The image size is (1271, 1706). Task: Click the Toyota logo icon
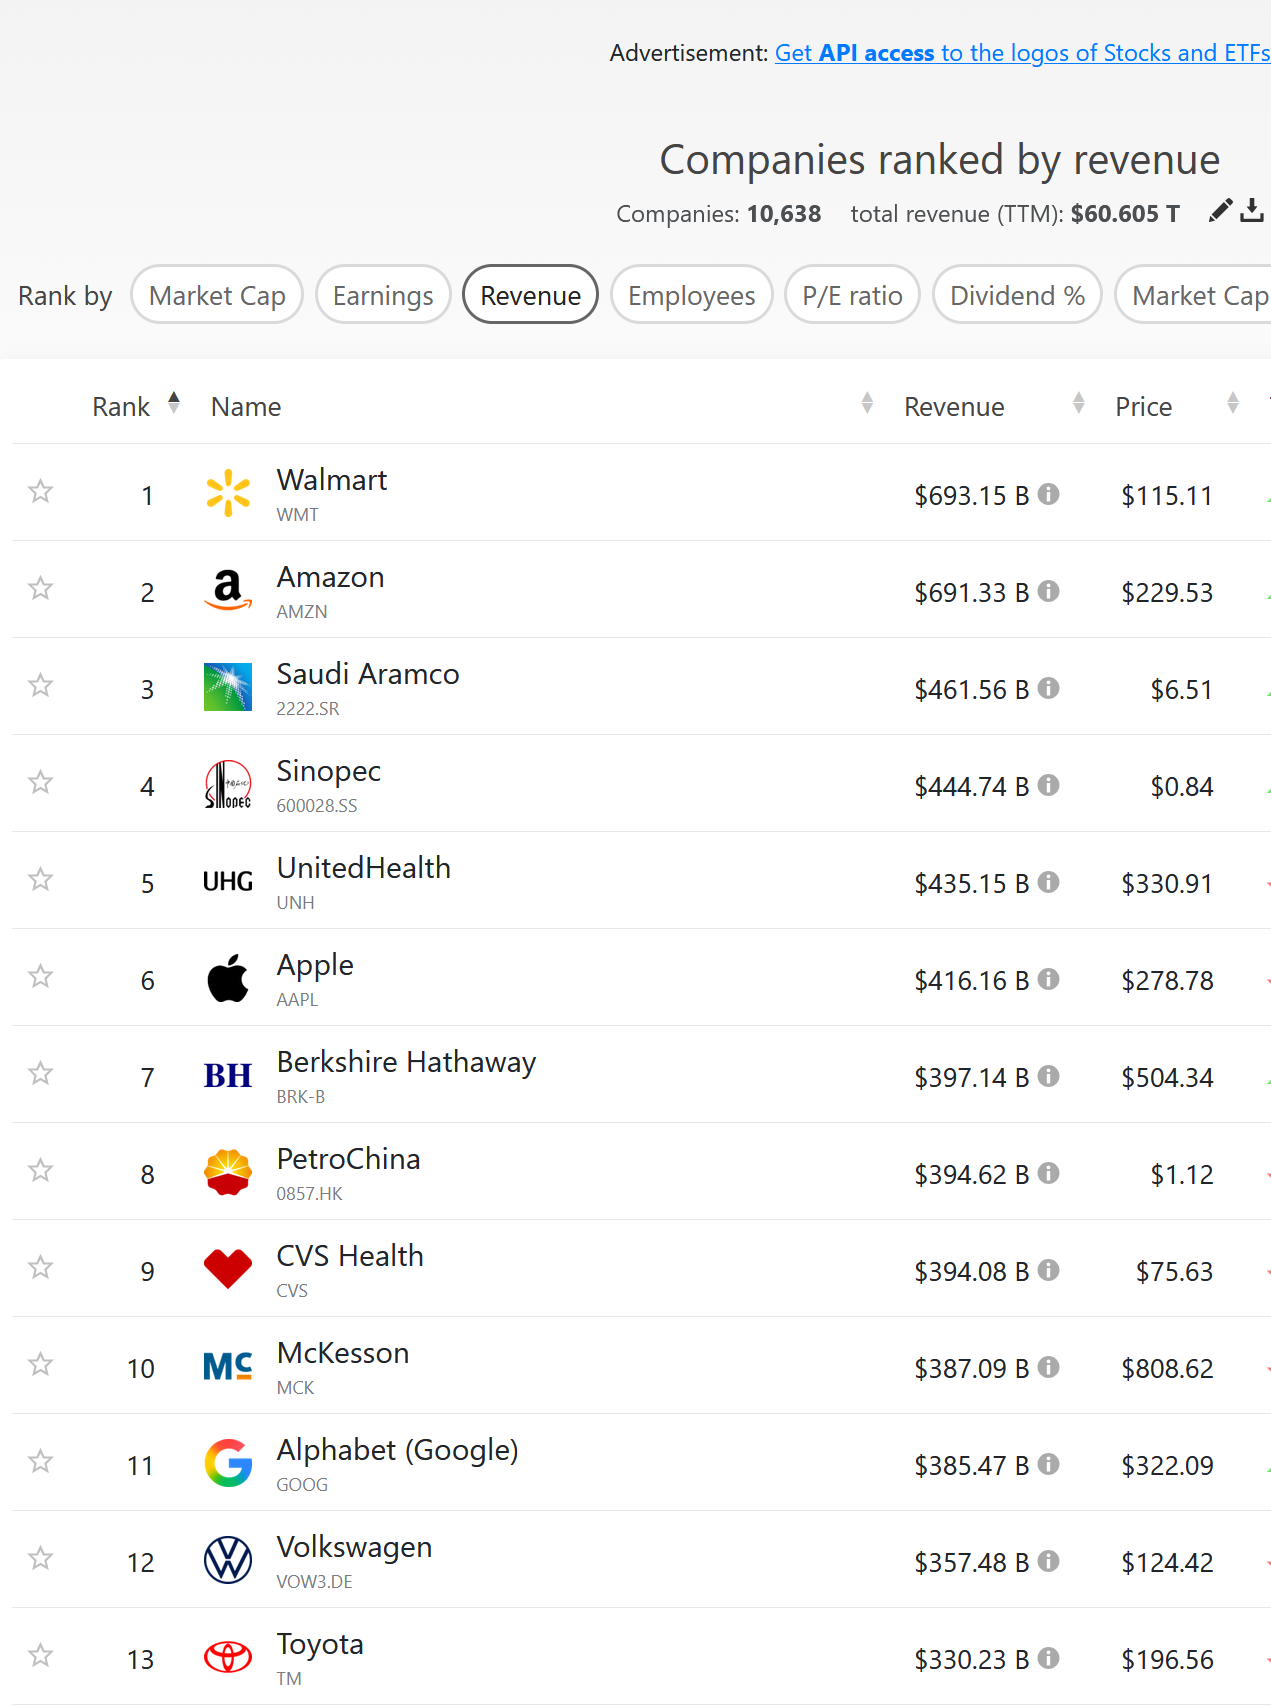228,1657
